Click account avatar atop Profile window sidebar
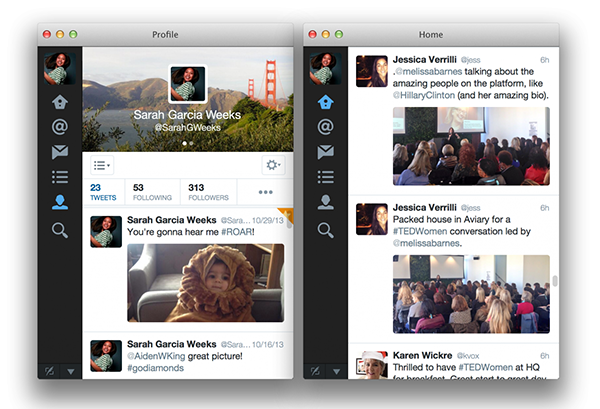This screenshot has height=409, width=600. tap(59, 68)
